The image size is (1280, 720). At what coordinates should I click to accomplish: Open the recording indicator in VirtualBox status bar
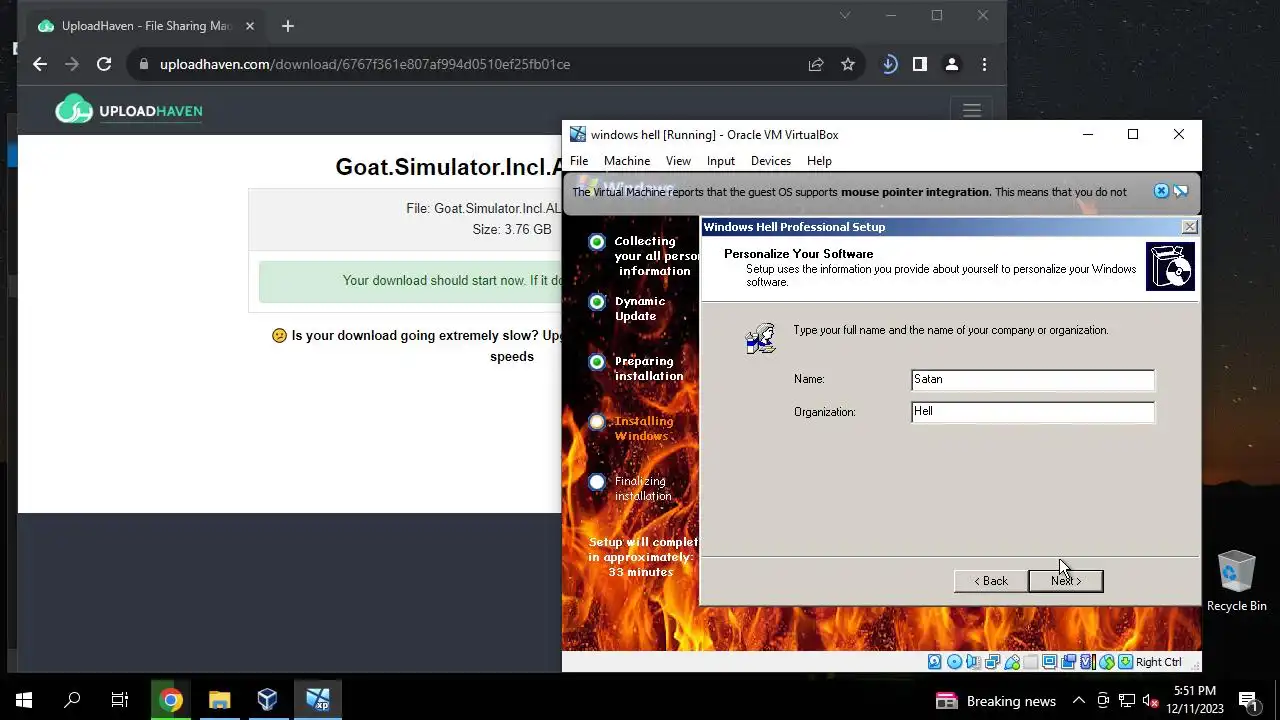(x=1068, y=662)
